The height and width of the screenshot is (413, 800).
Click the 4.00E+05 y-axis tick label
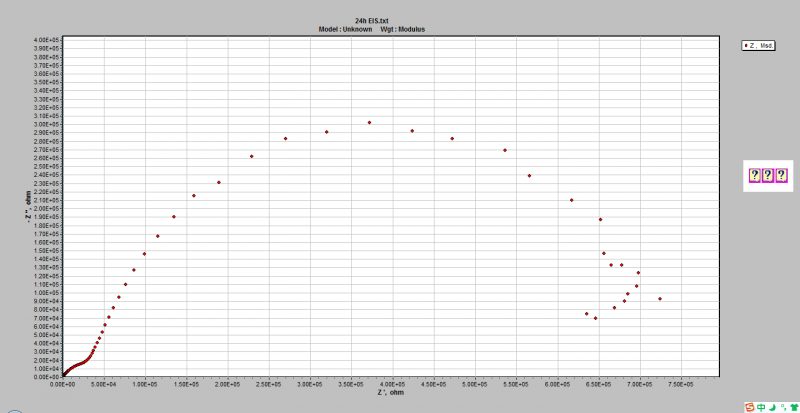pyautogui.click(x=46, y=40)
